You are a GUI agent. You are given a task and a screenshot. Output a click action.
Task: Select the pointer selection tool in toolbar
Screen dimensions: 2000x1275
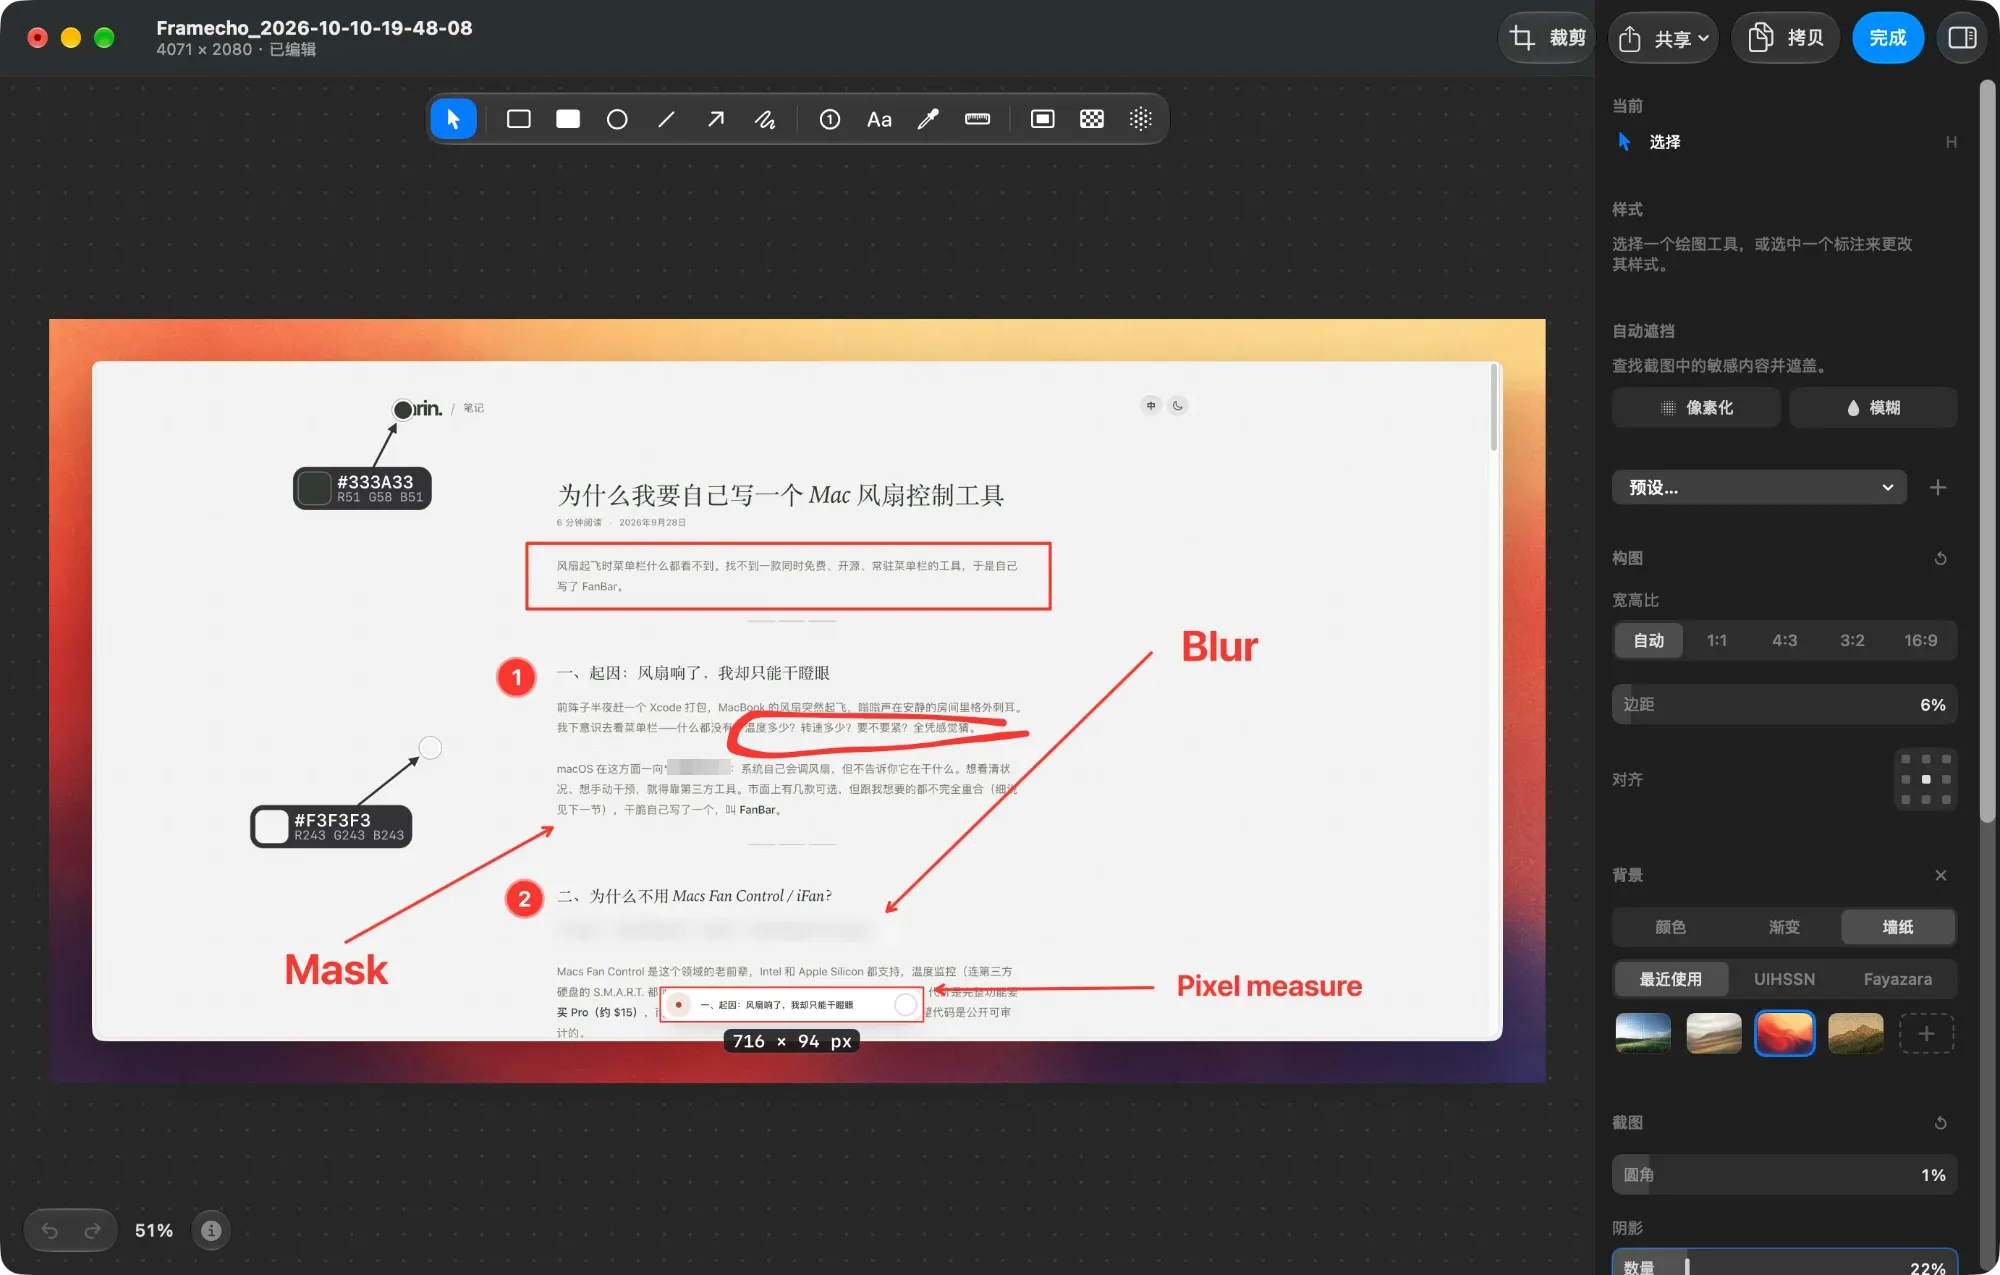(x=453, y=119)
